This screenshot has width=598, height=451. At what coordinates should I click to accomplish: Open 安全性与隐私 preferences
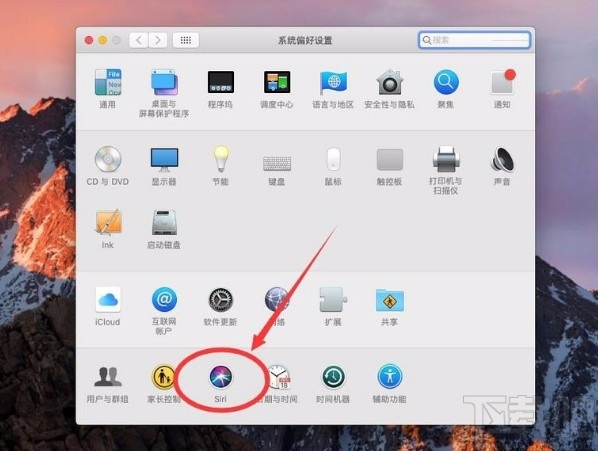click(389, 82)
